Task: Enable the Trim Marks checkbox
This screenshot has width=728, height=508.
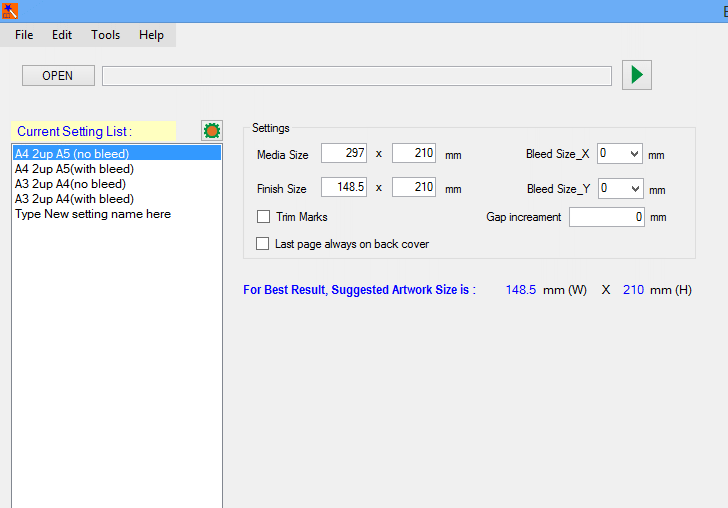Action: (x=264, y=217)
